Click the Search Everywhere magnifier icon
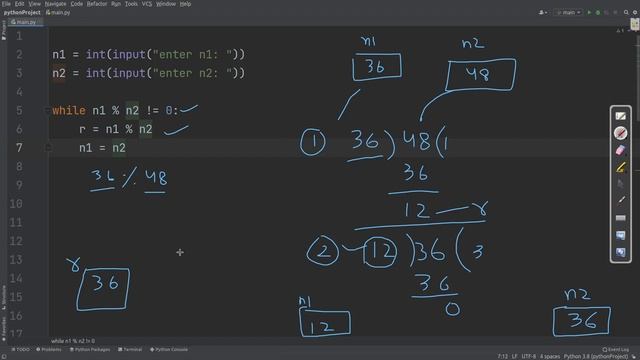Image resolution: width=640 pixels, height=360 pixels. [626, 13]
